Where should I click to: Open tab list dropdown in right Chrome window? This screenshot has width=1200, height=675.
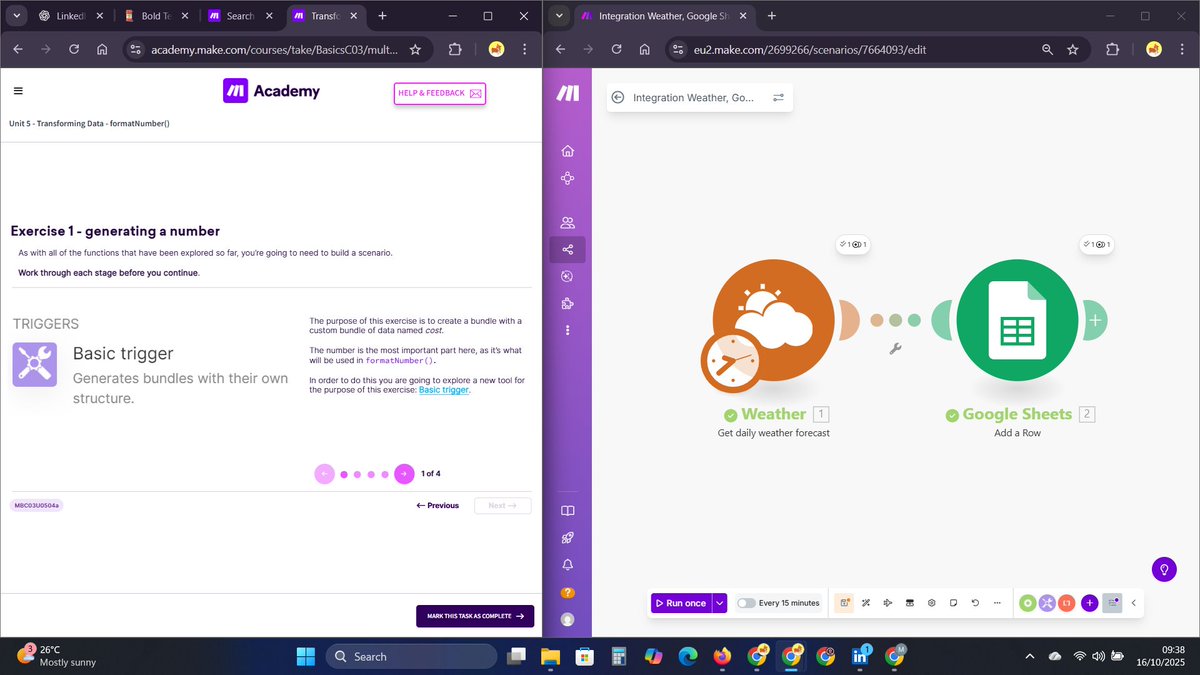point(559,16)
